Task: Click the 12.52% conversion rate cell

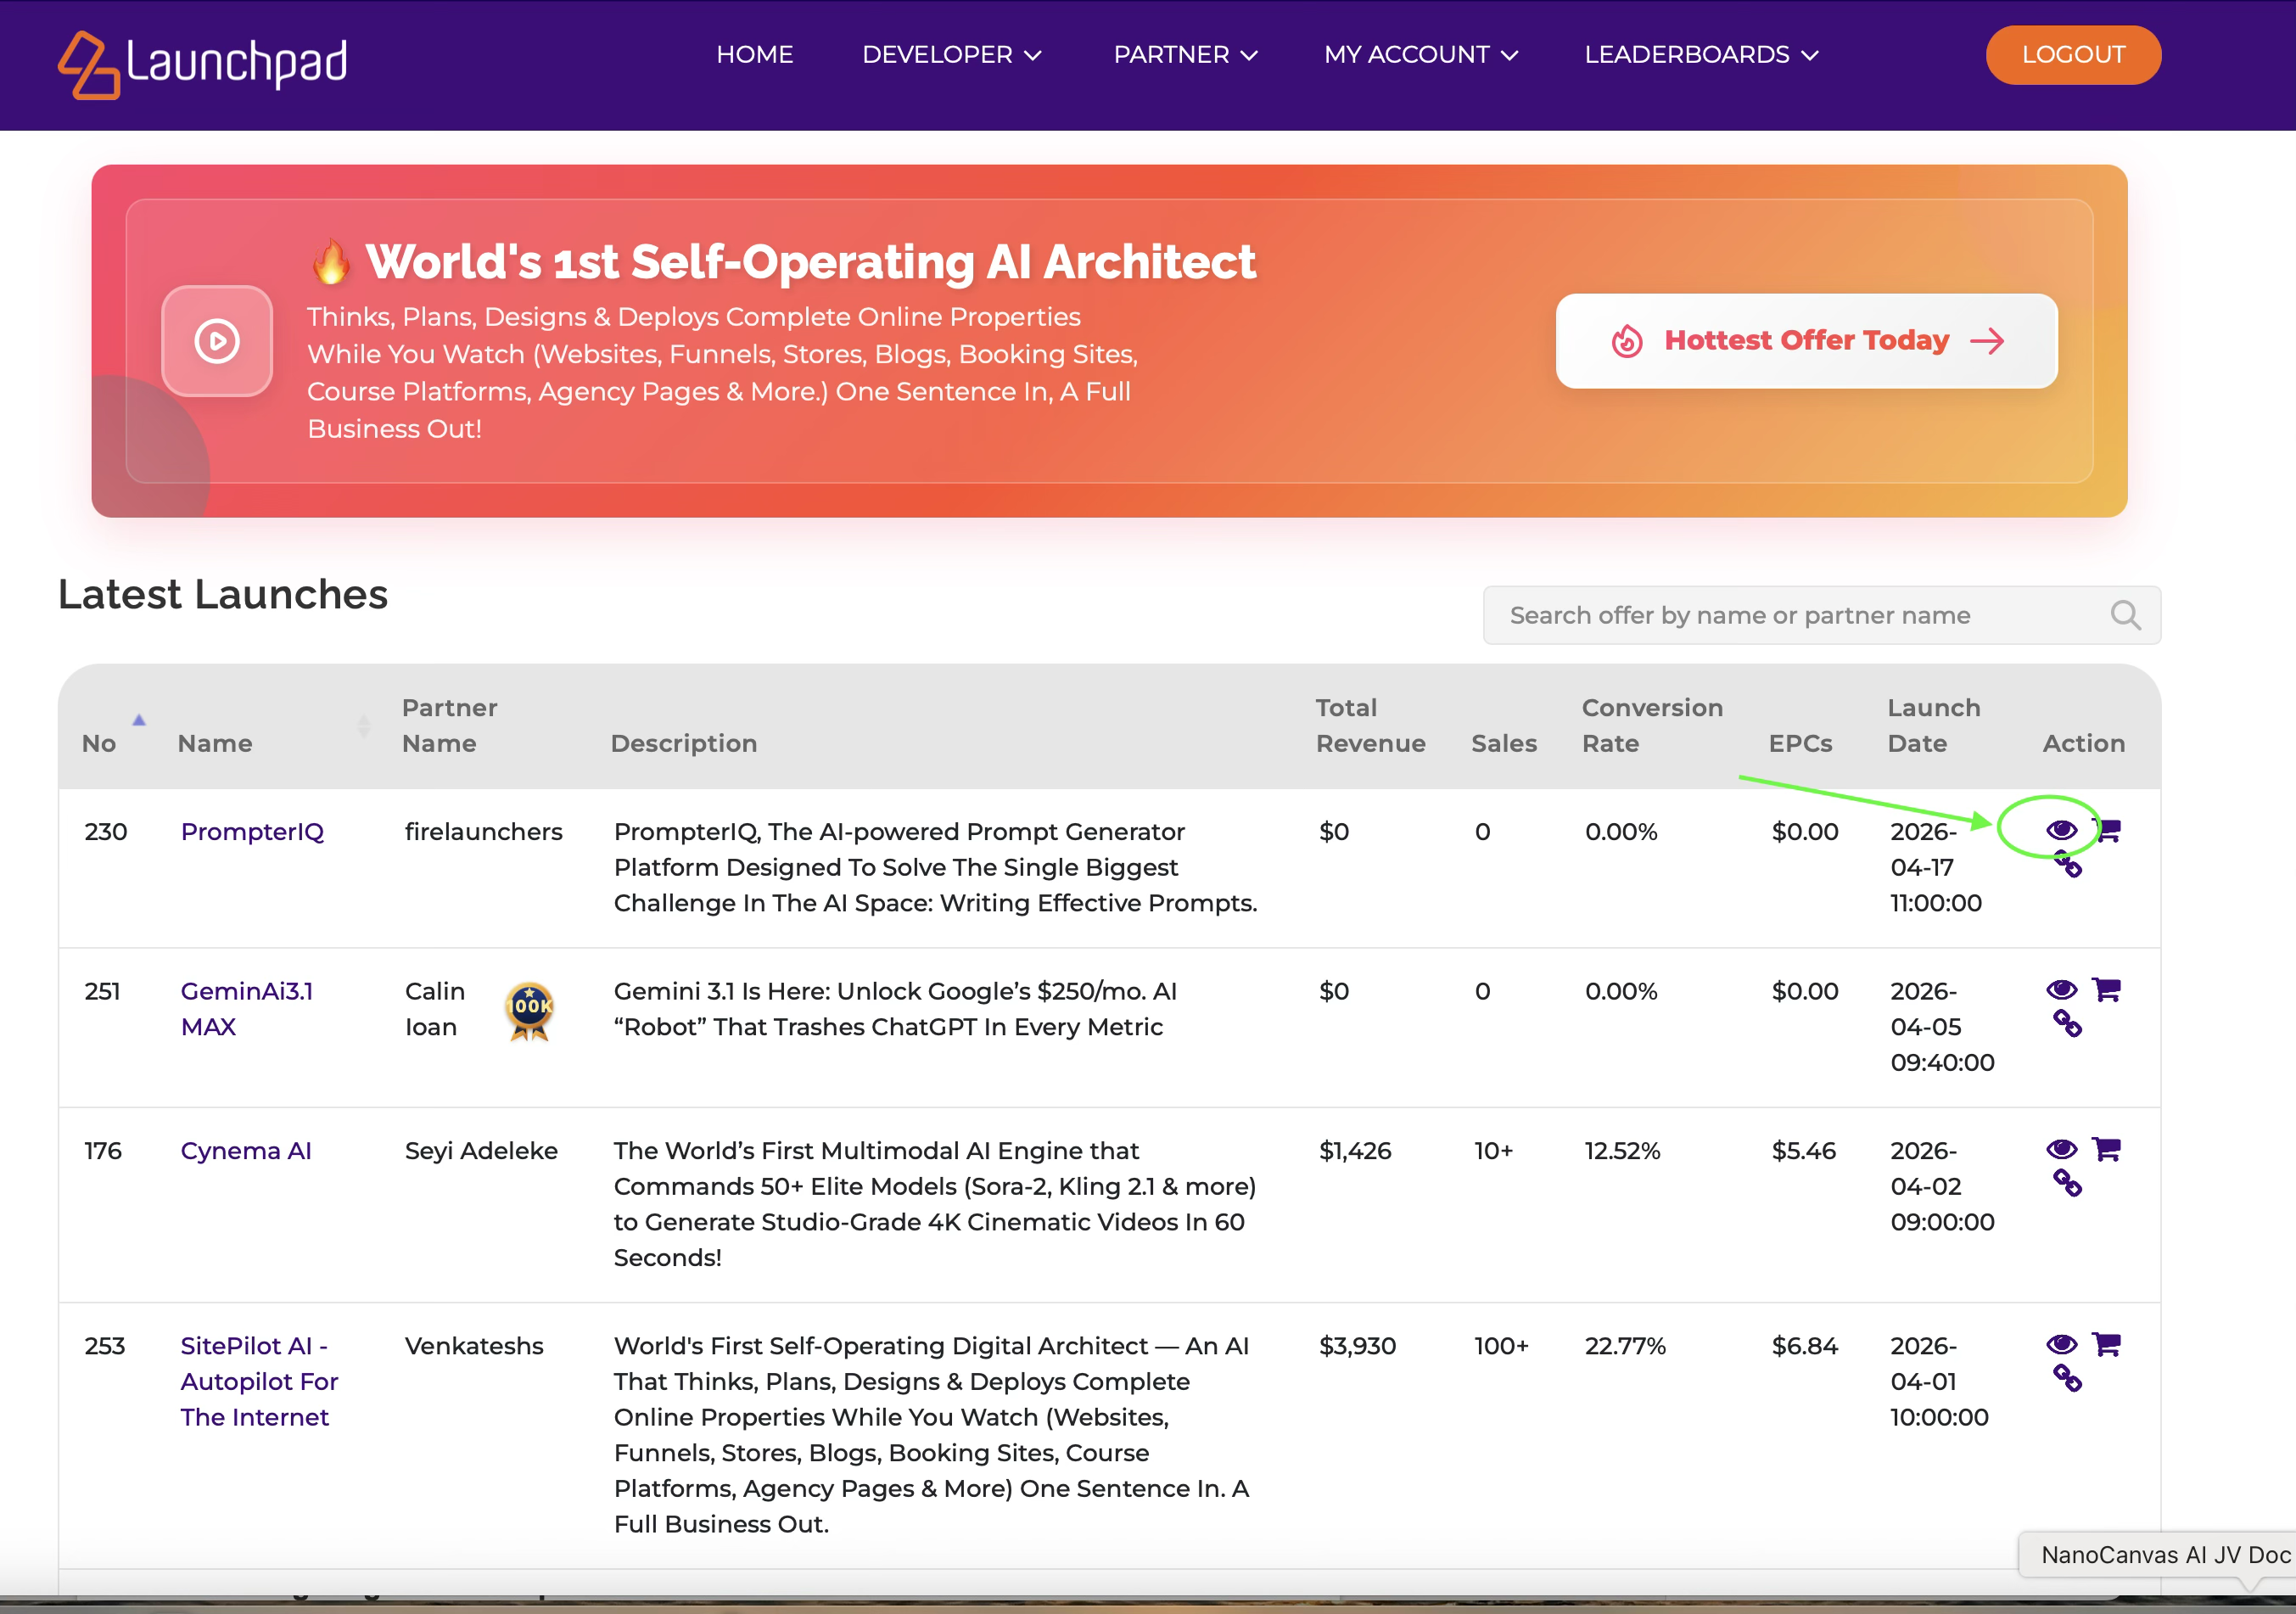Action: [x=1622, y=1151]
